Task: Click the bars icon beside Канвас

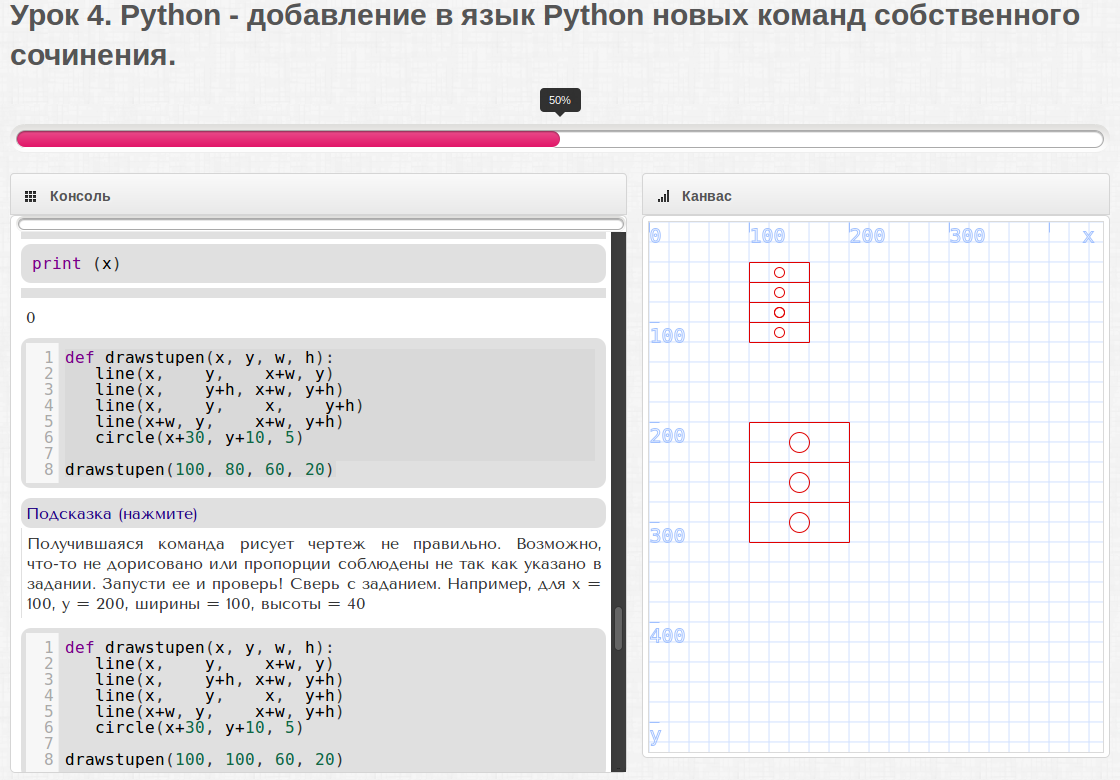Action: [x=664, y=196]
